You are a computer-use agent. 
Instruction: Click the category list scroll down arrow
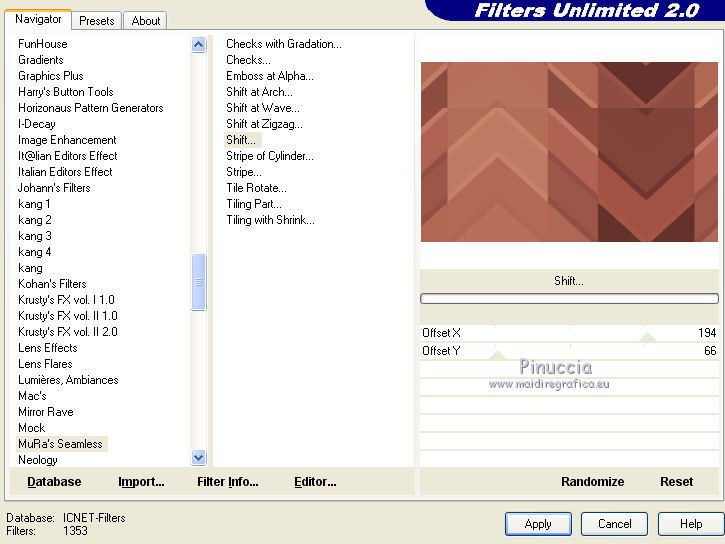(x=198, y=458)
